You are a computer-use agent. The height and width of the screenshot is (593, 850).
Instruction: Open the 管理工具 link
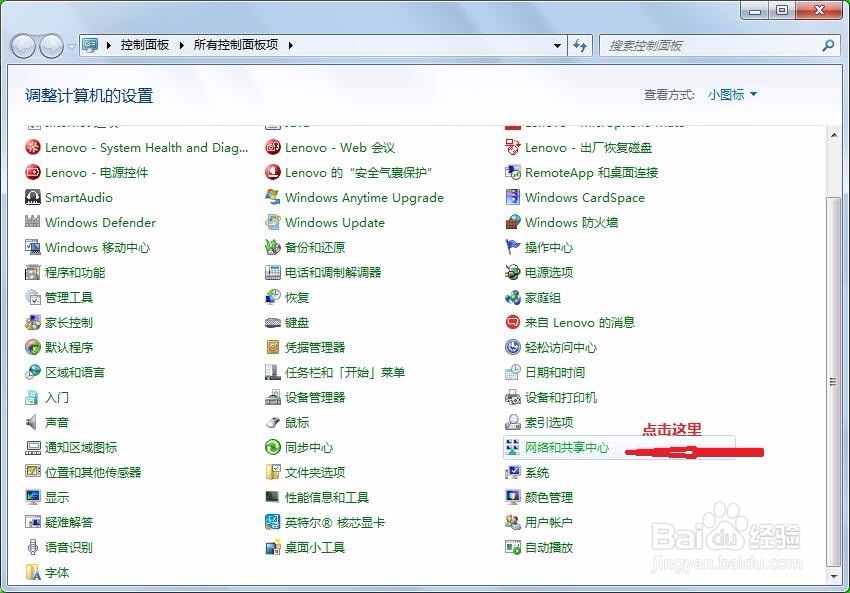coord(69,297)
